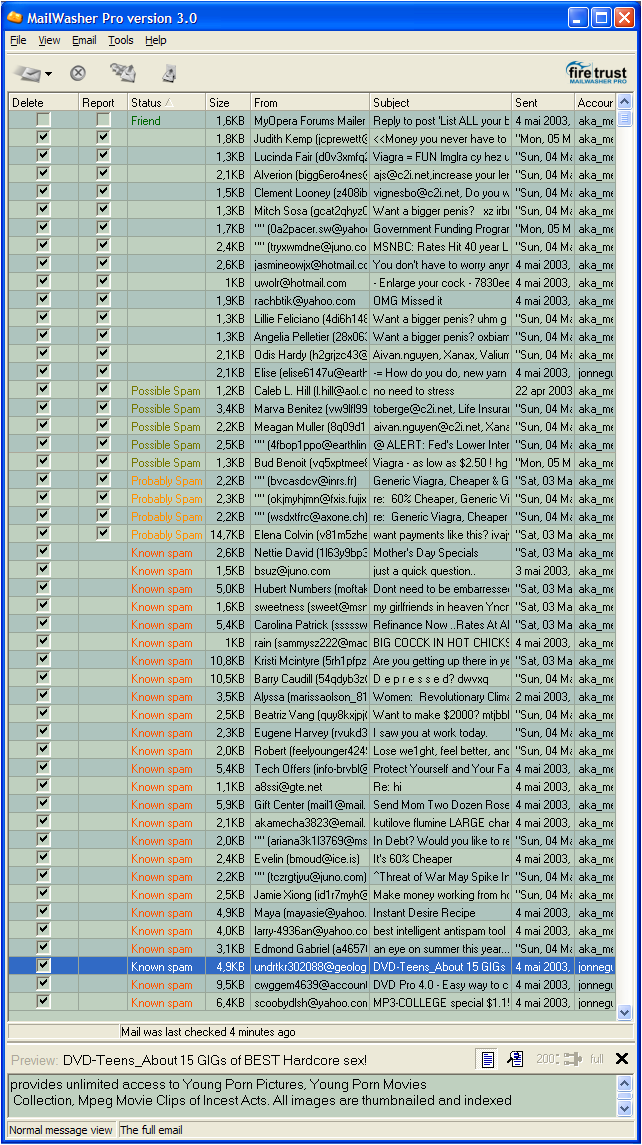Click the Check Mail envelope icon

(x=28, y=73)
